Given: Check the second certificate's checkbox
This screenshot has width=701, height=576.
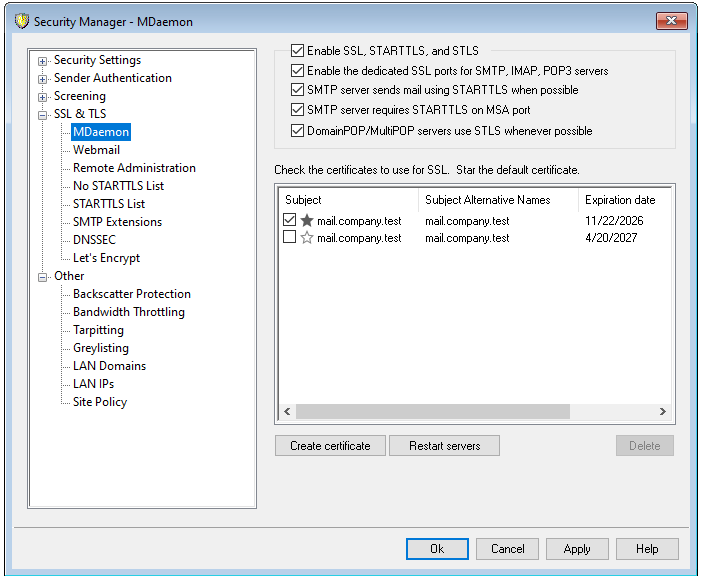Looking at the screenshot, I should click(x=290, y=238).
